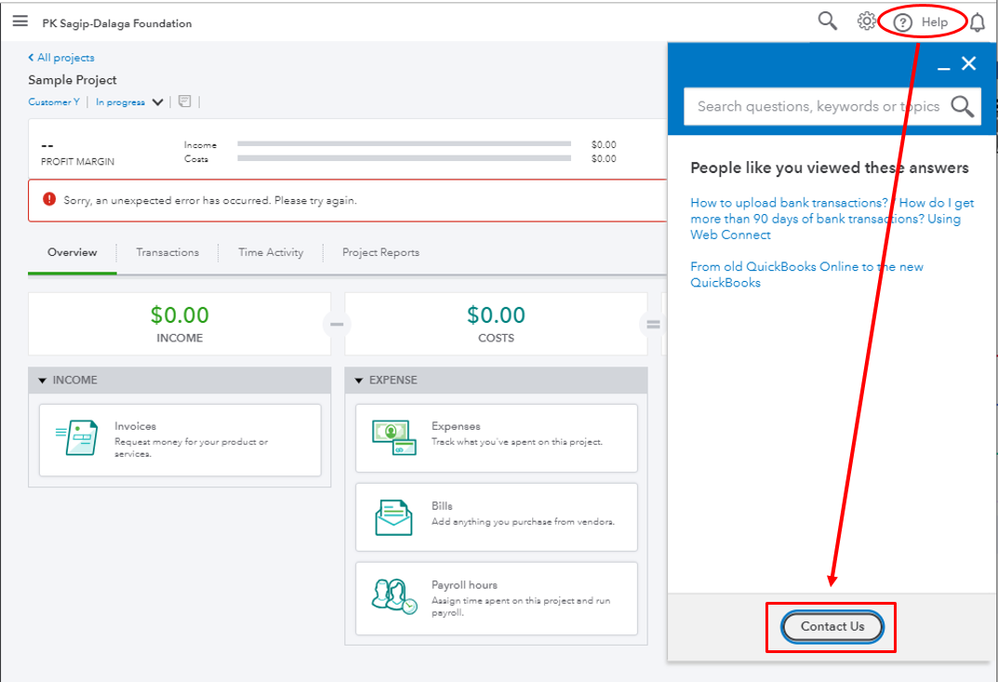Click the equals operator circle after COSTS
Image resolution: width=998 pixels, height=682 pixels.
pyautogui.click(x=653, y=324)
